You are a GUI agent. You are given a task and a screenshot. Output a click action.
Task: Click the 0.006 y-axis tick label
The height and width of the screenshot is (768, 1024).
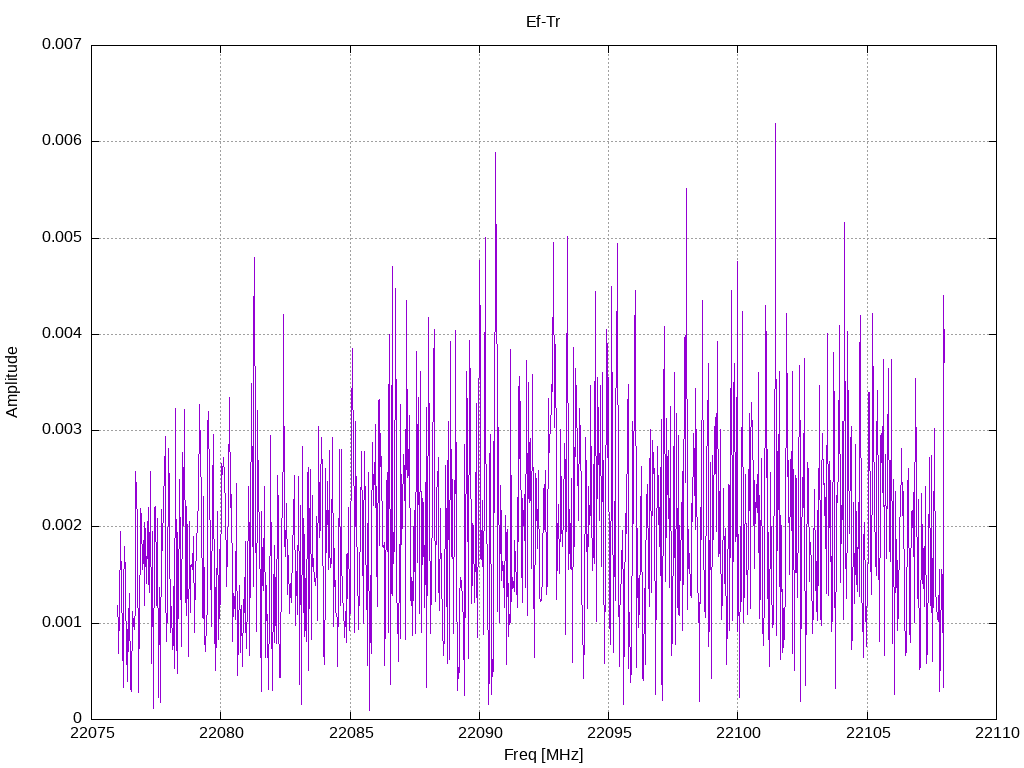pos(62,140)
